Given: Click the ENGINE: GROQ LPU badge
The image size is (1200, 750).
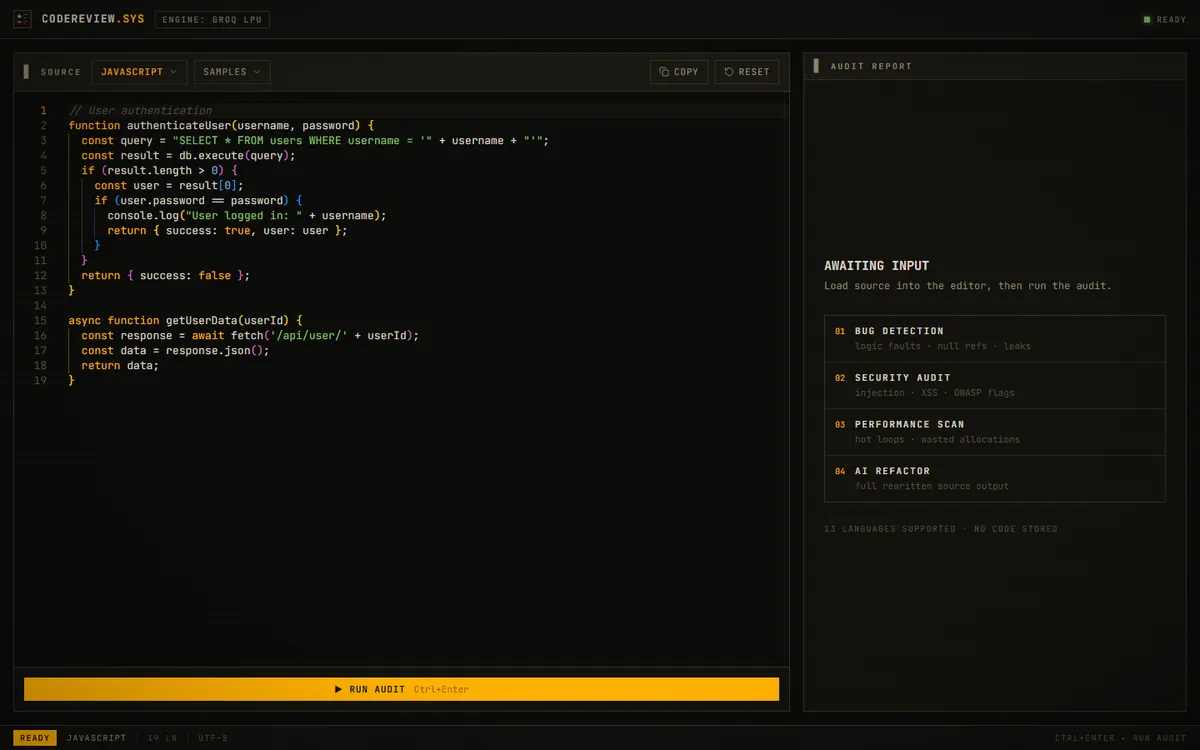Looking at the screenshot, I should pos(212,20).
